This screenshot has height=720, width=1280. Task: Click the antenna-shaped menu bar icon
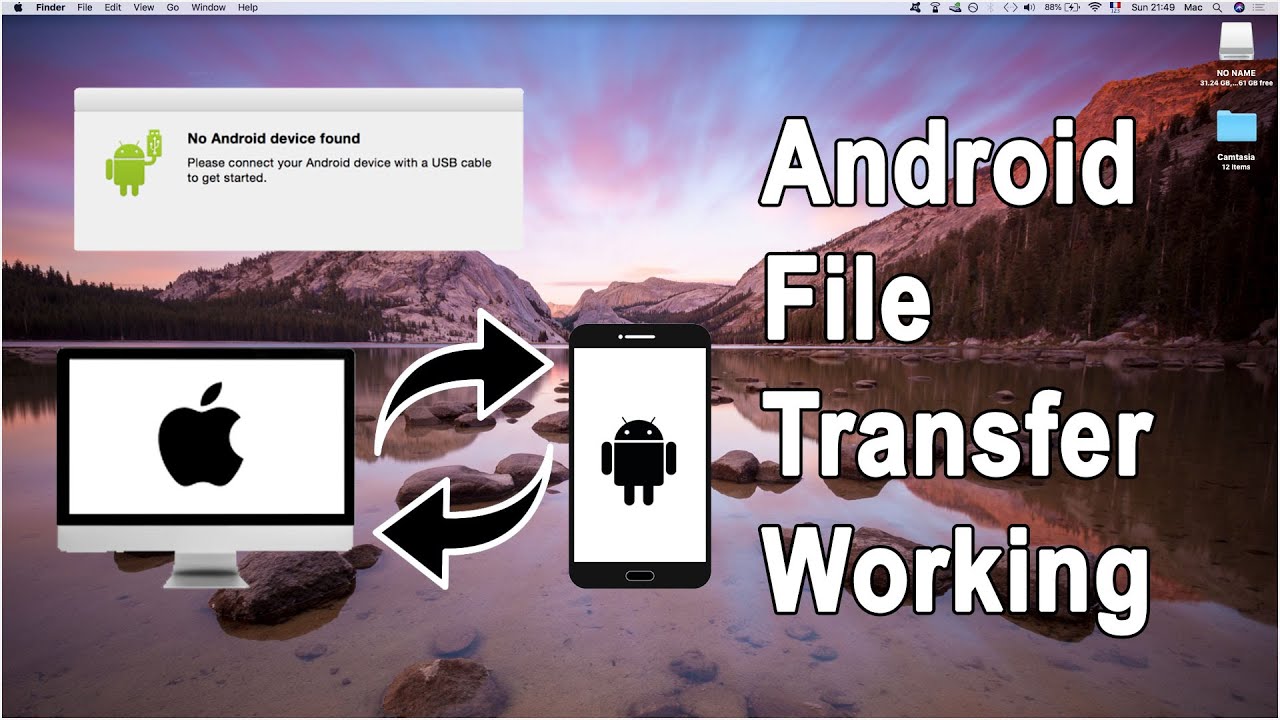pos(935,7)
